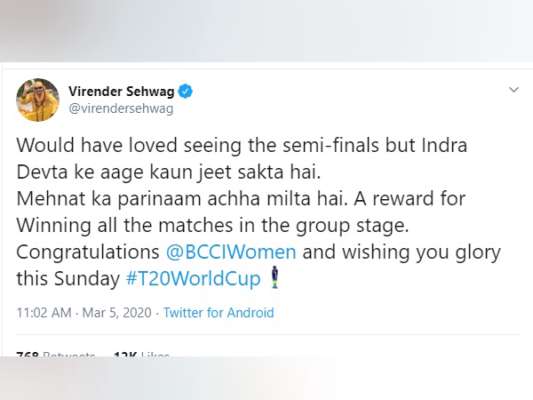Image resolution: width=533 pixels, height=400 pixels.
Task: Open the @BCCIWomen mention
Action: tap(231, 252)
